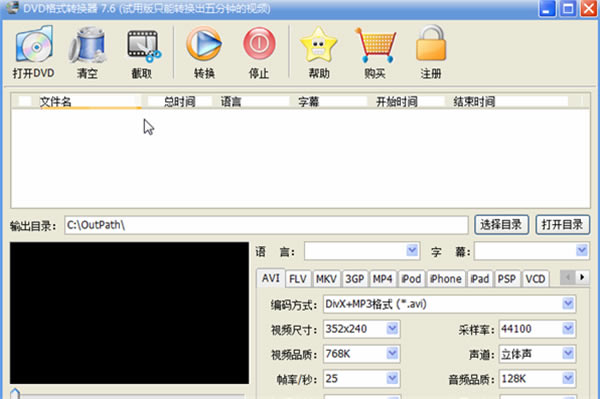Screen dimensions: 600x399
Task: Select the Clip (截取) film scissors icon
Action: coord(144,46)
